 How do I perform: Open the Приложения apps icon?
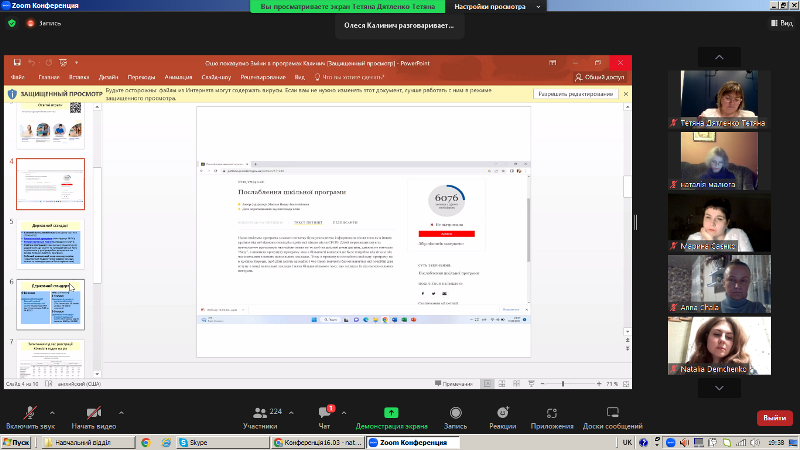(x=552, y=412)
